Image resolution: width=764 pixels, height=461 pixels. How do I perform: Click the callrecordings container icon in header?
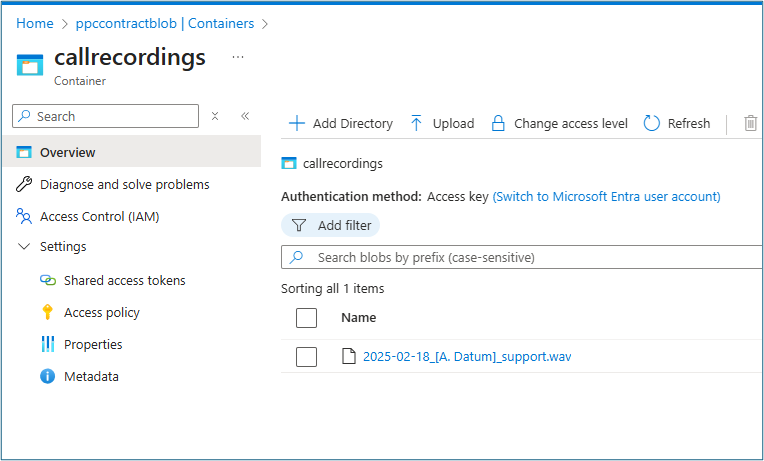pos(30,65)
